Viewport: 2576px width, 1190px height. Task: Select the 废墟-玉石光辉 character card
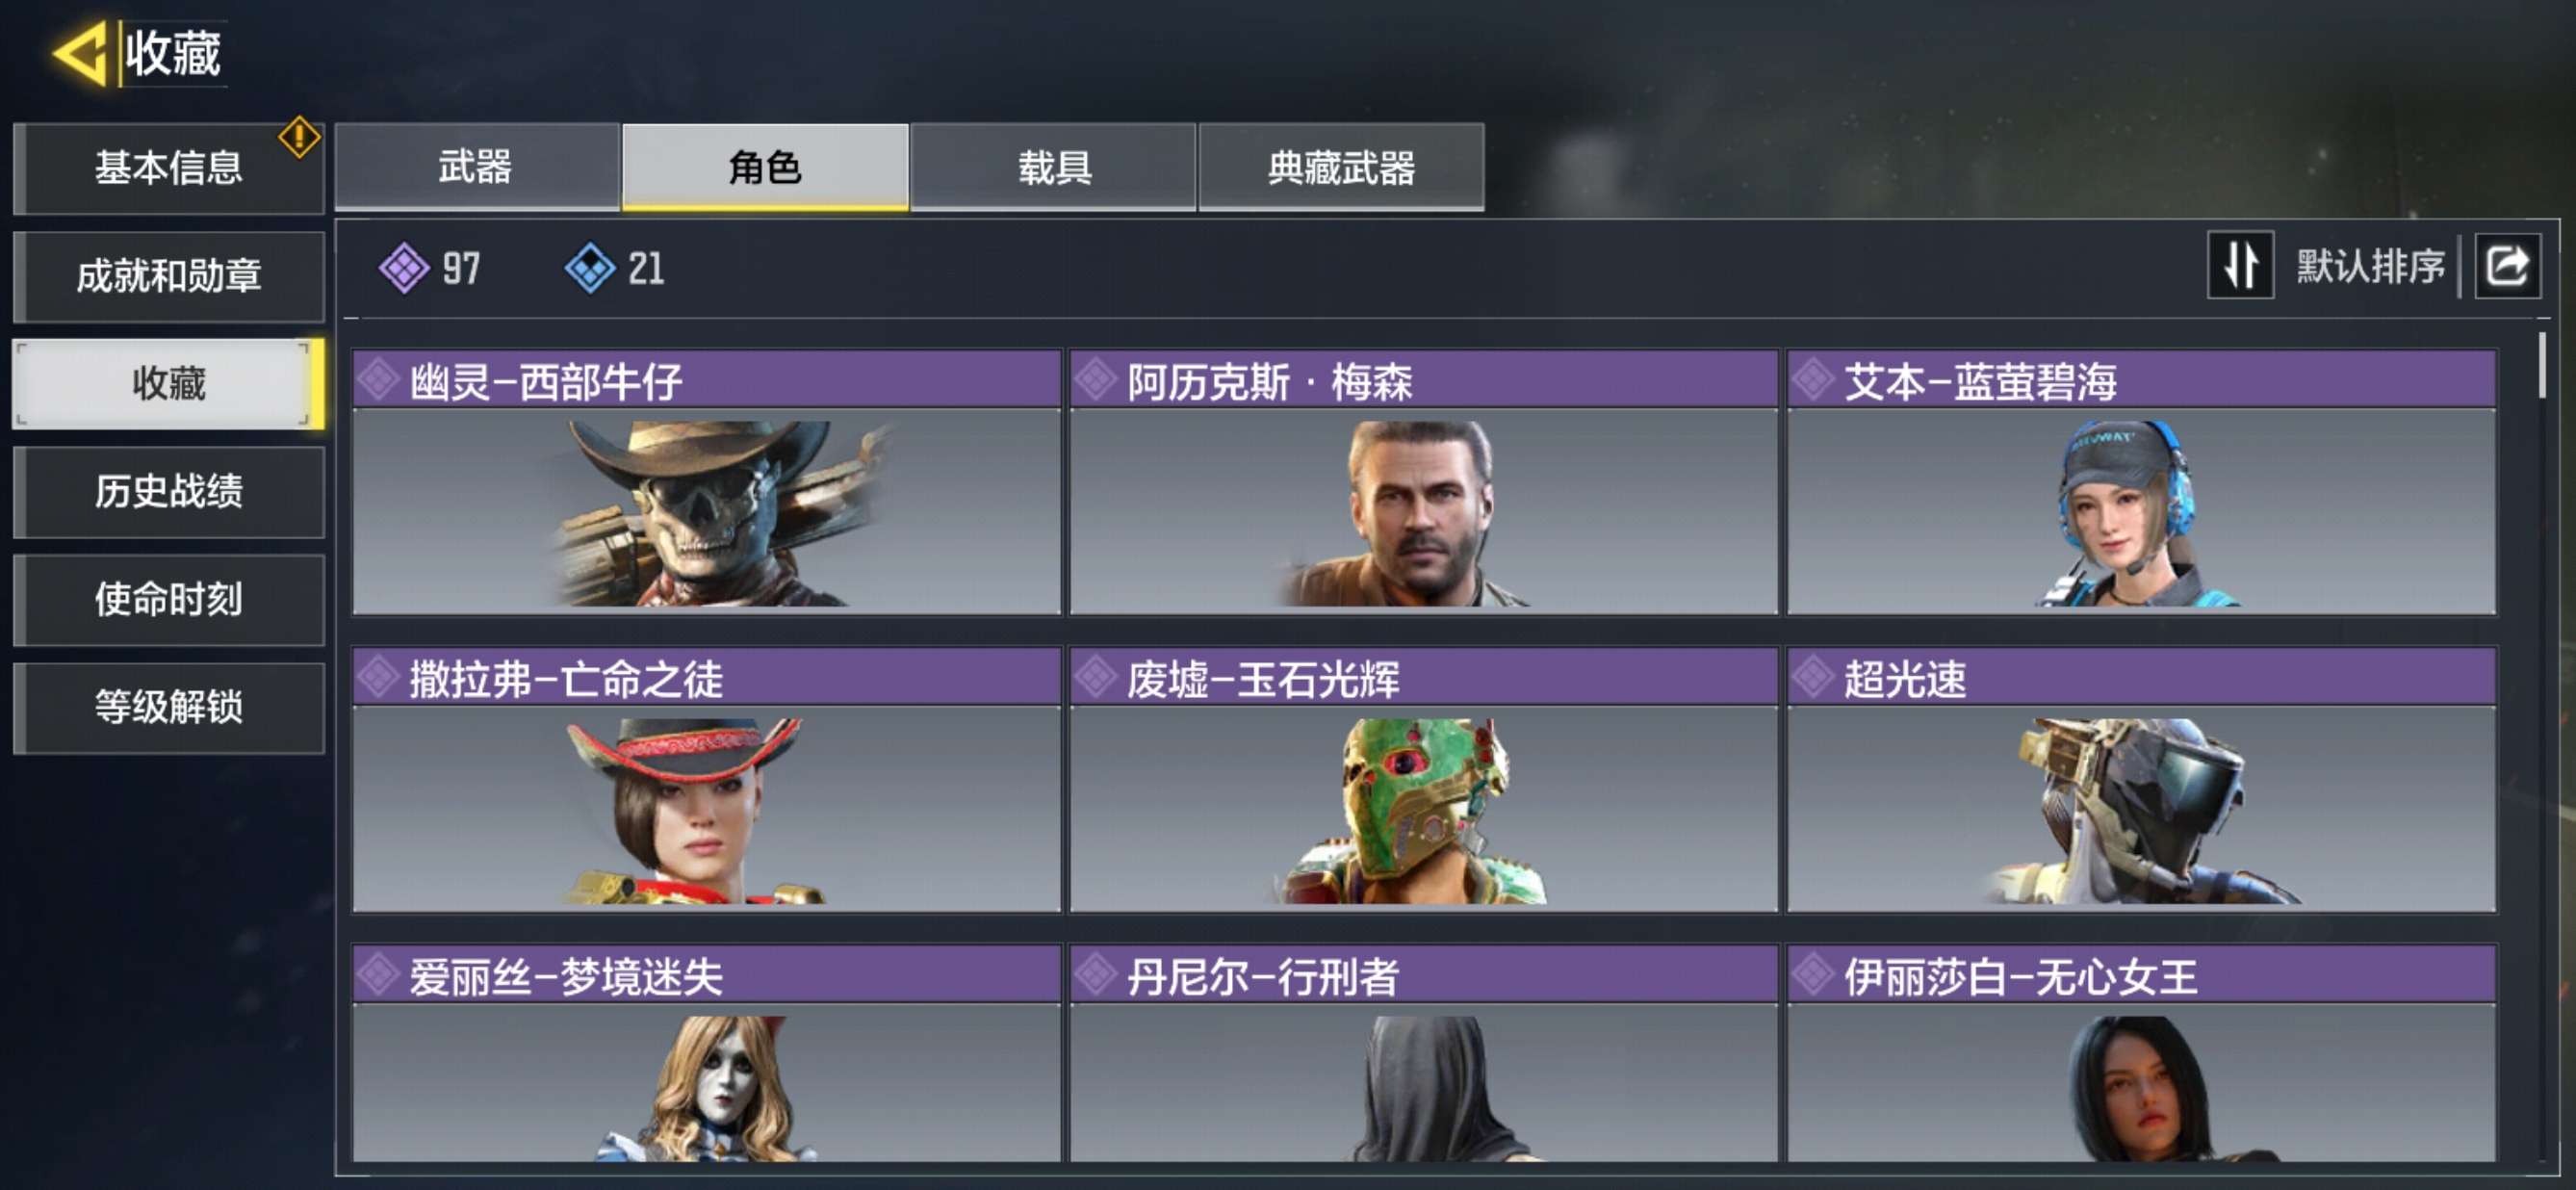[1423, 780]
